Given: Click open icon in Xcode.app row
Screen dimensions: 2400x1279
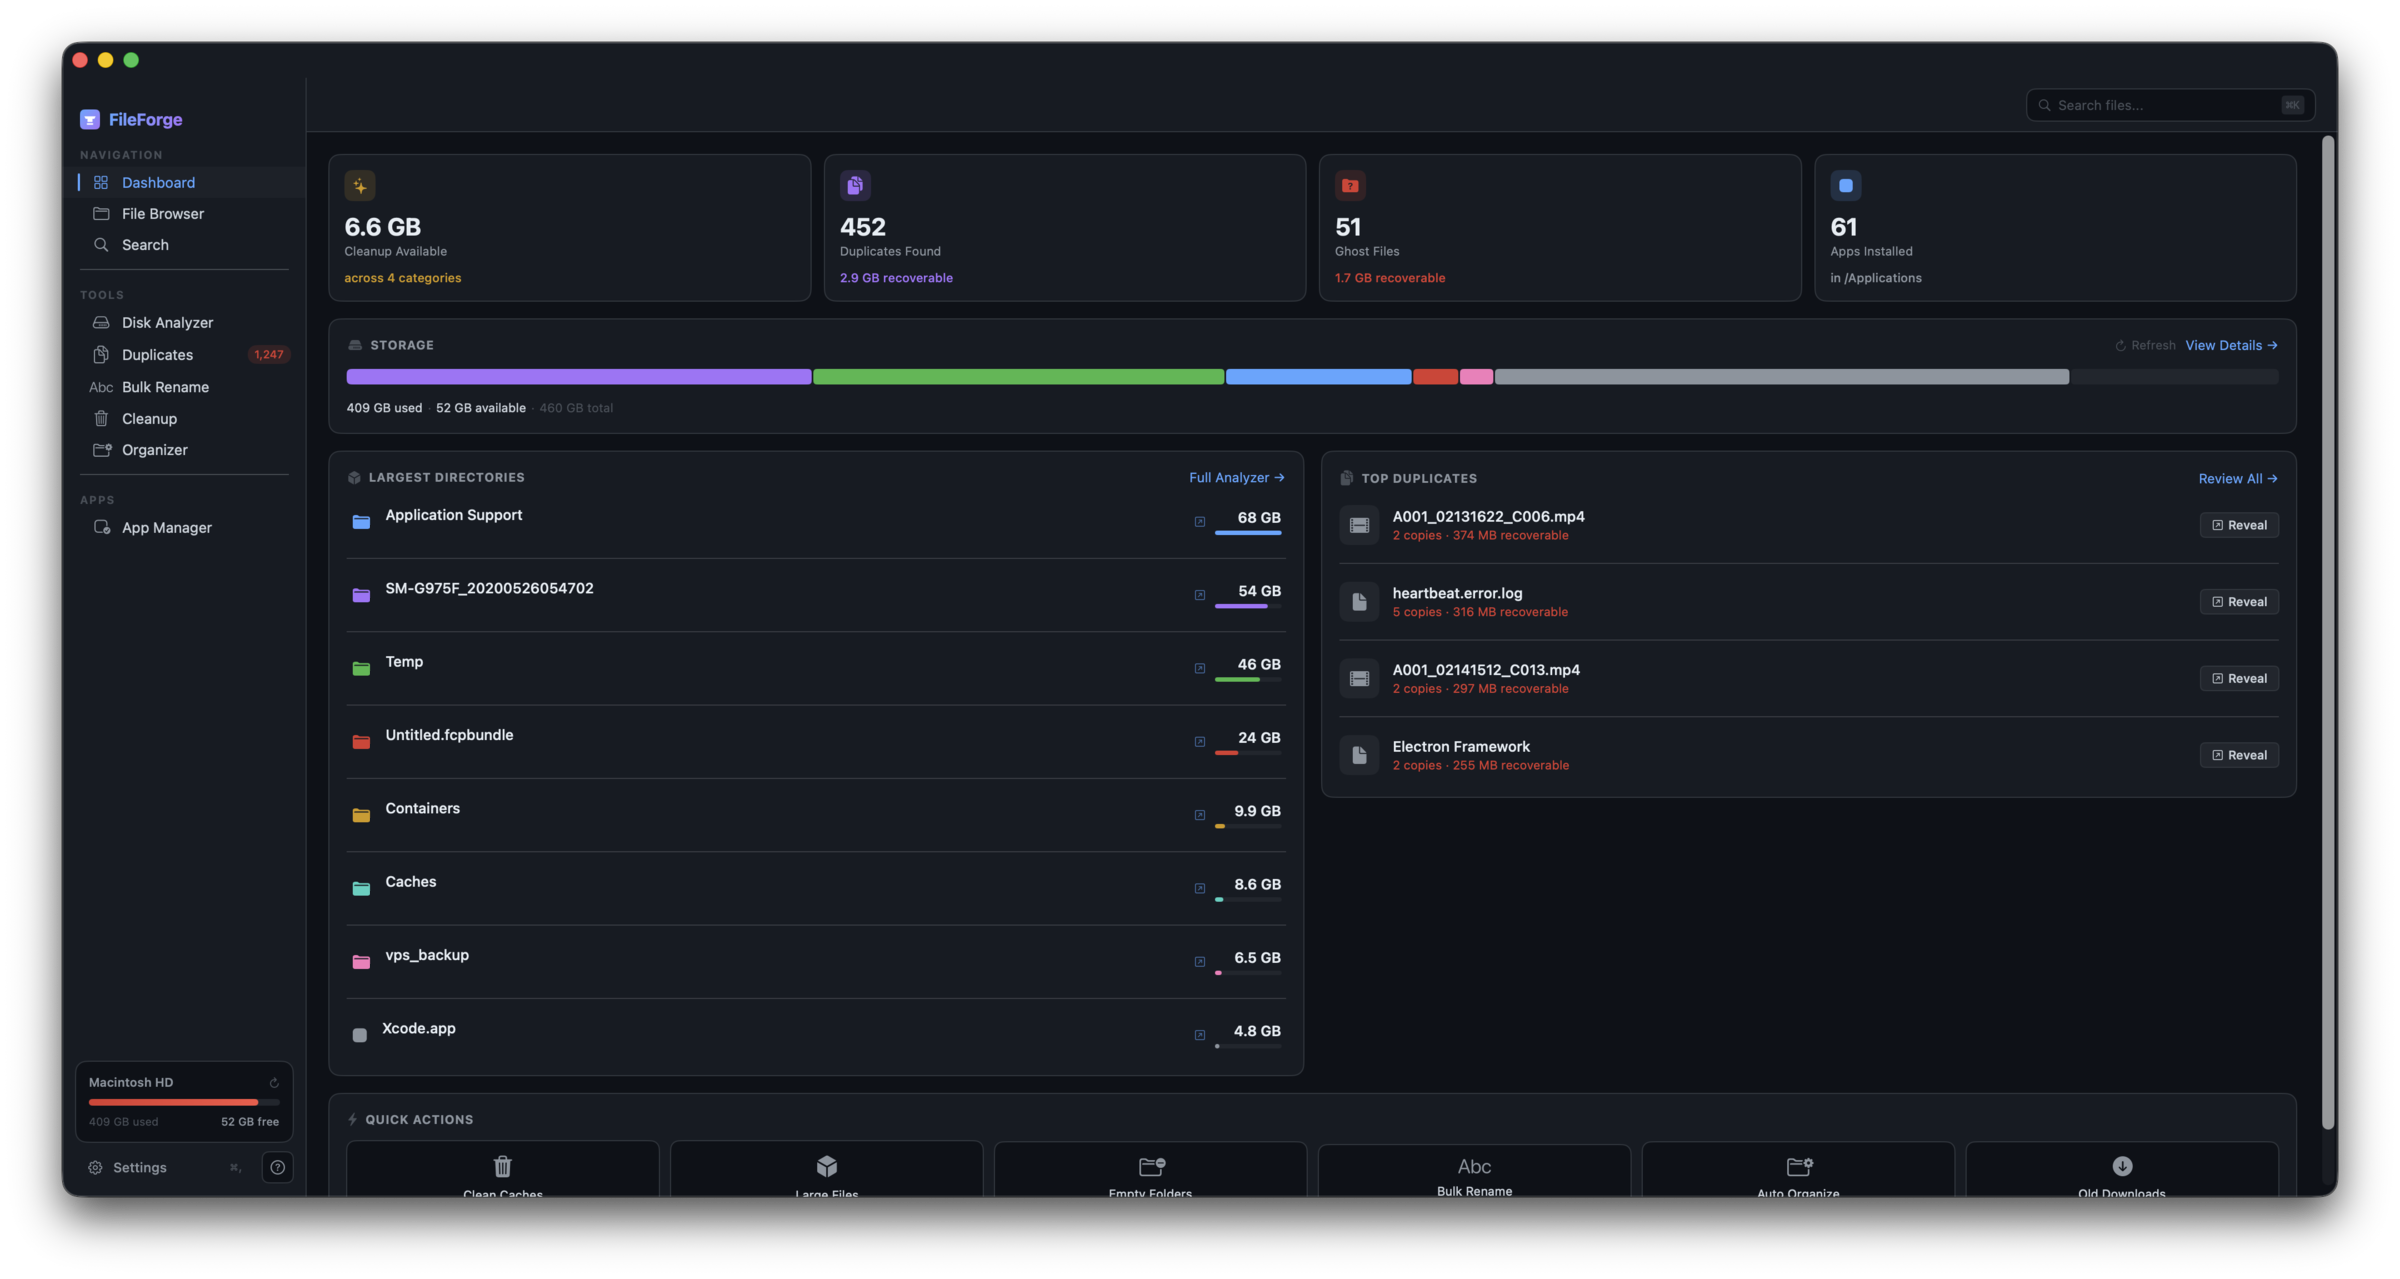Looking at the screenshot, I should click(1200, 1035).
